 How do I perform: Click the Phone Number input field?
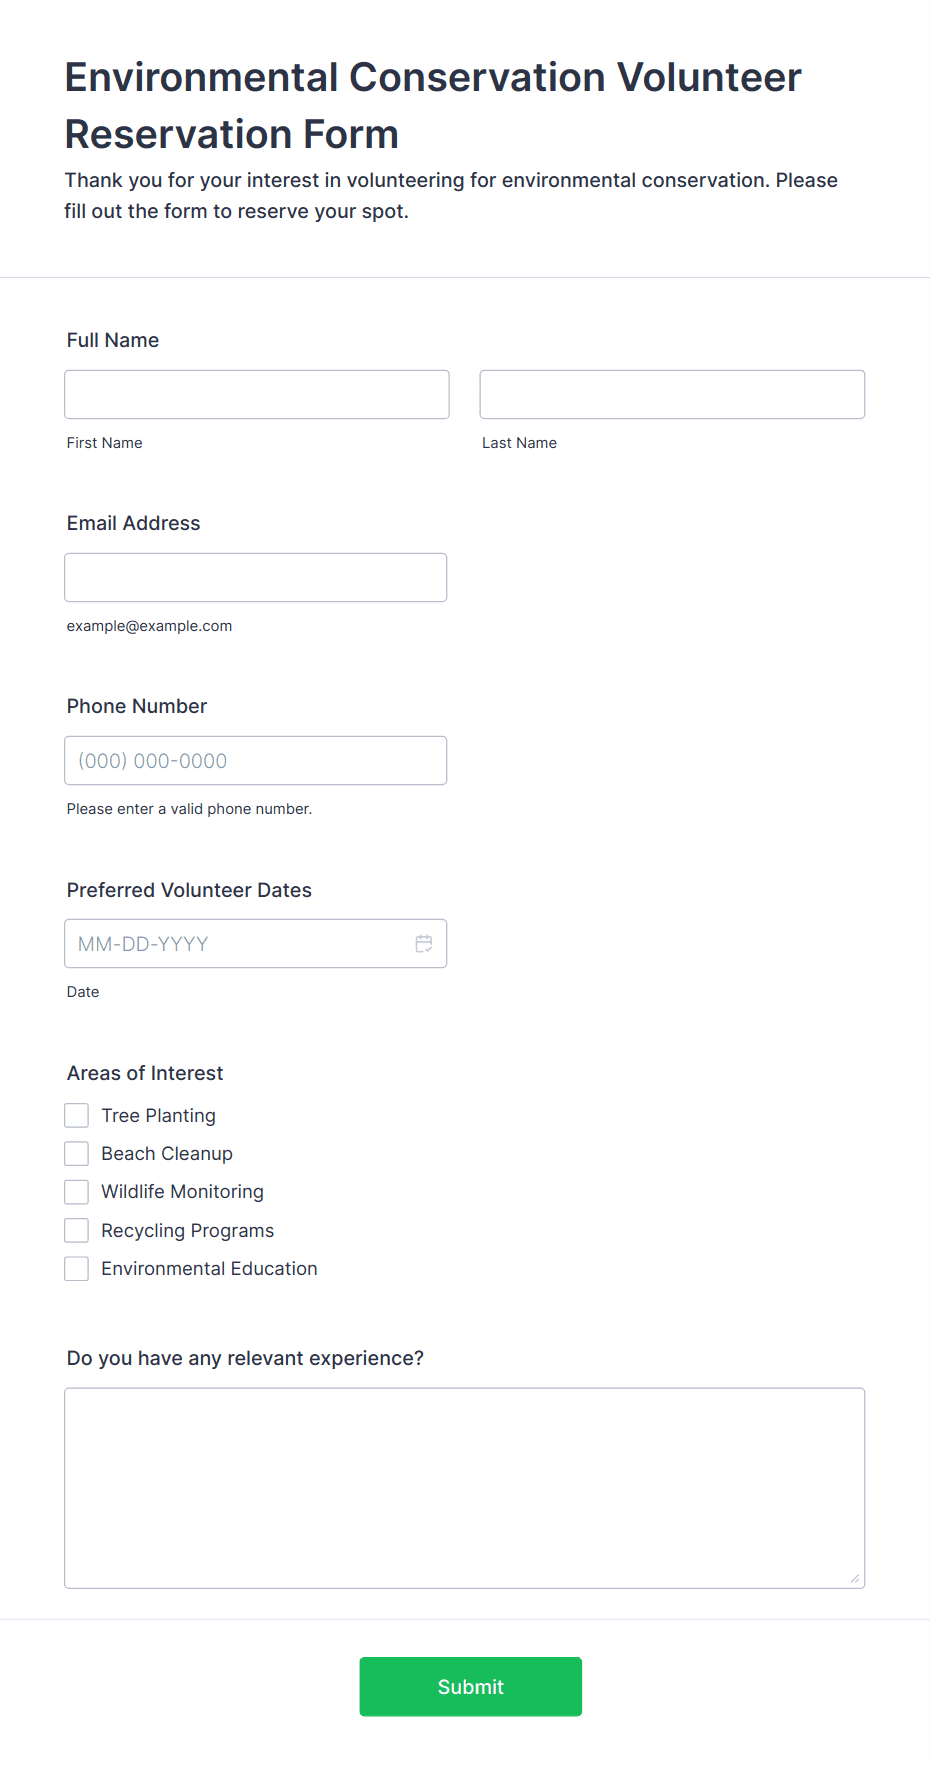[256, 760]
